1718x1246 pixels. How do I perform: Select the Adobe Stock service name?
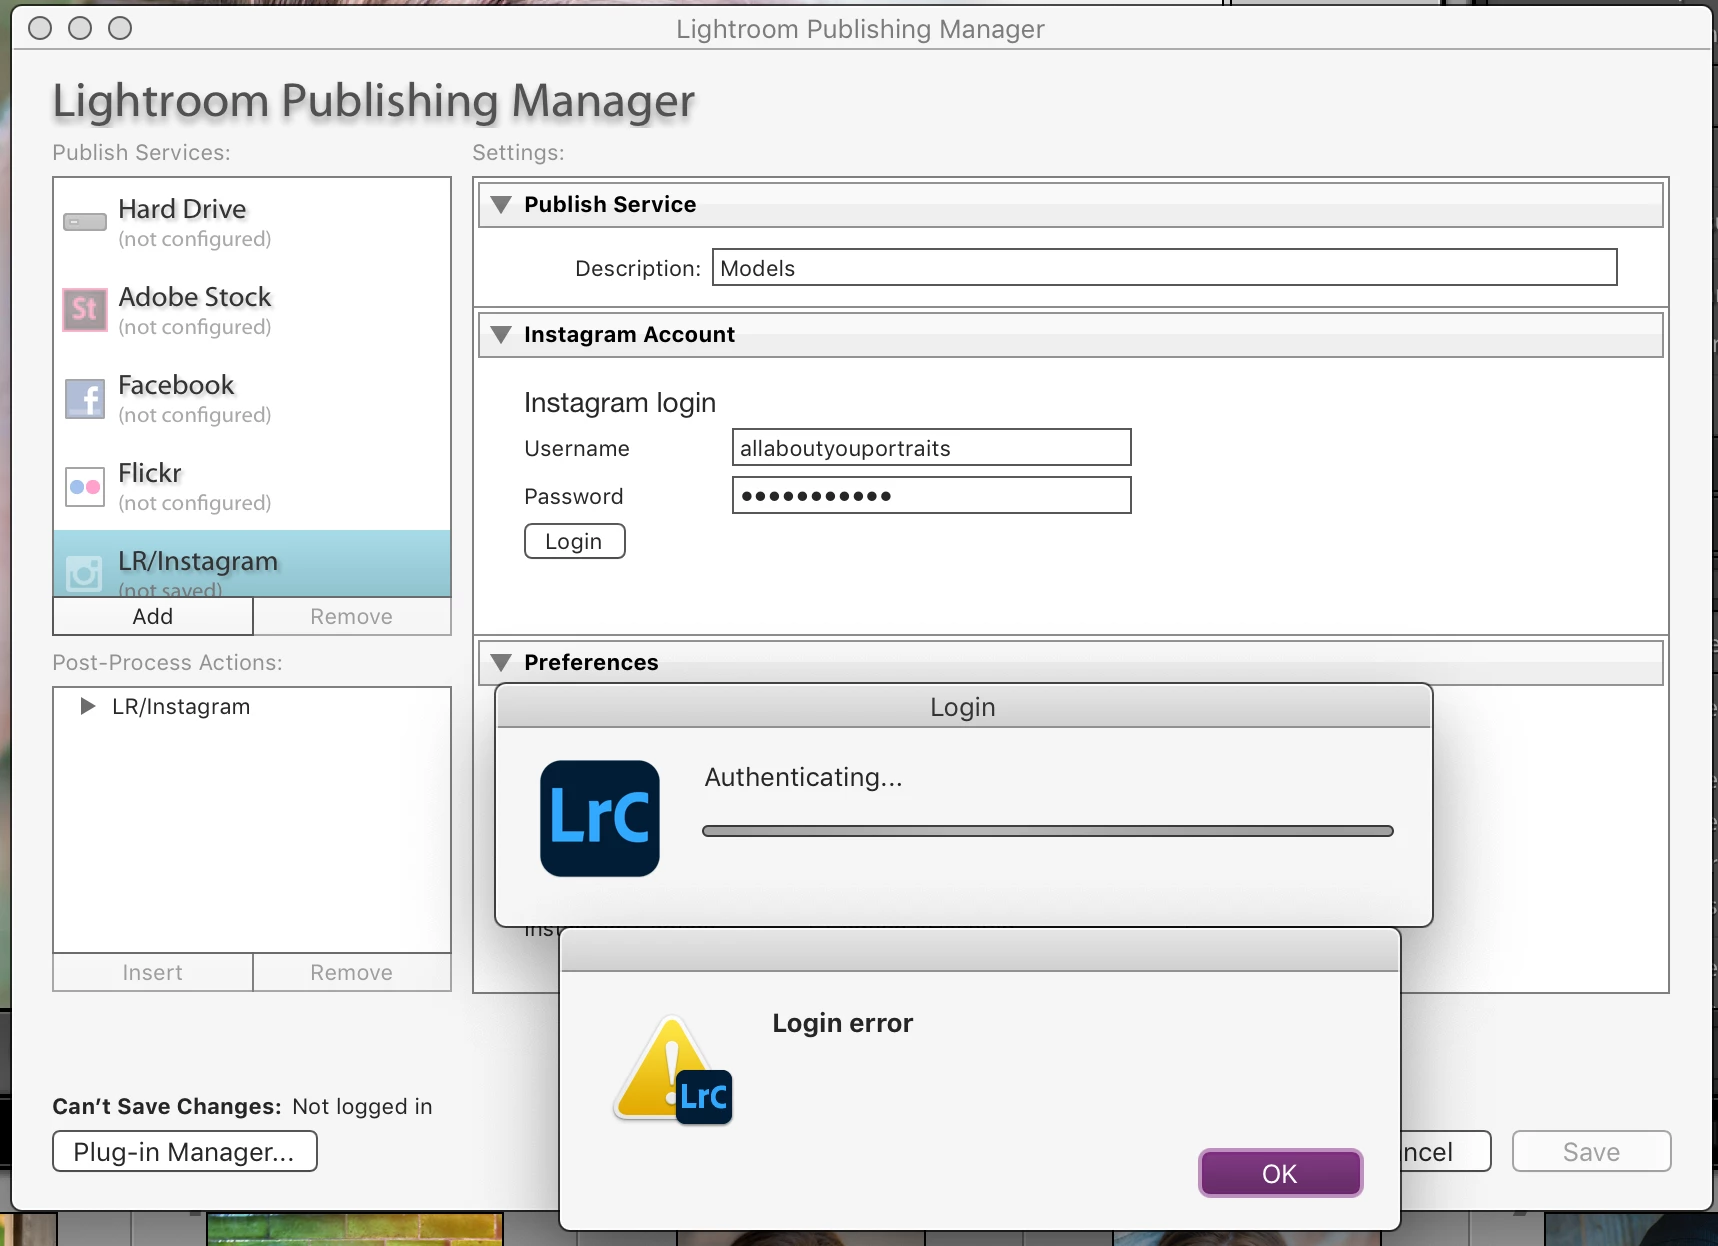[195, 297]
